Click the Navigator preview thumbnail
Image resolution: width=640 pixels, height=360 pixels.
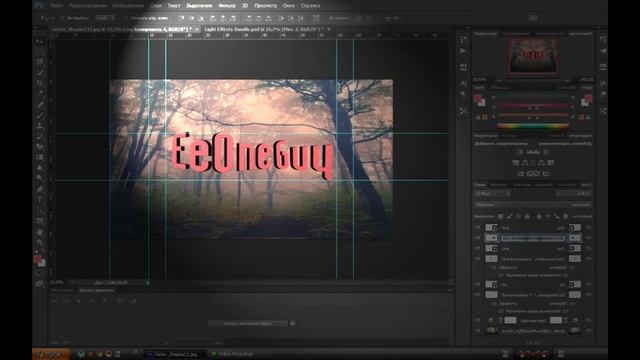coord(533,56)
